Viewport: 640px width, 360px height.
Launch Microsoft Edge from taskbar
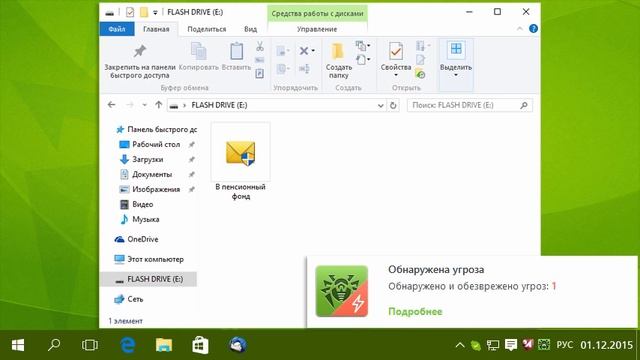click(128, 345)
